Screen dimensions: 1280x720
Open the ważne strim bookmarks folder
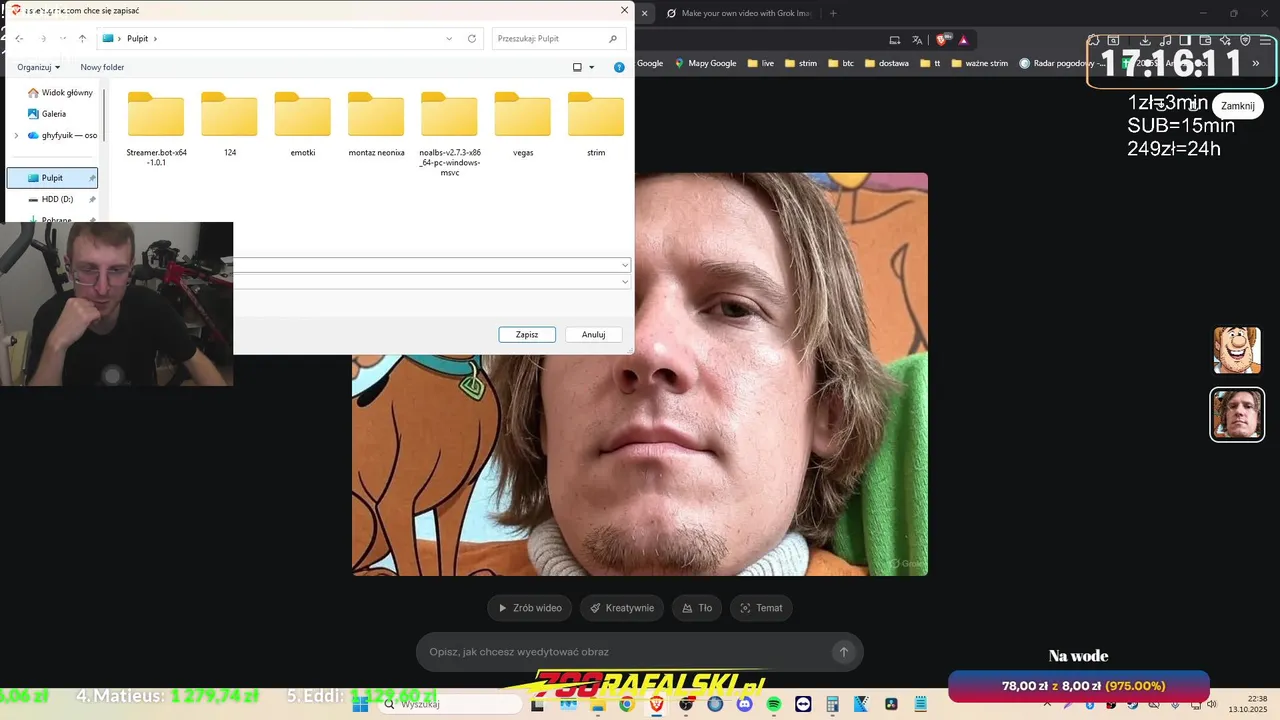coord(979,63)
